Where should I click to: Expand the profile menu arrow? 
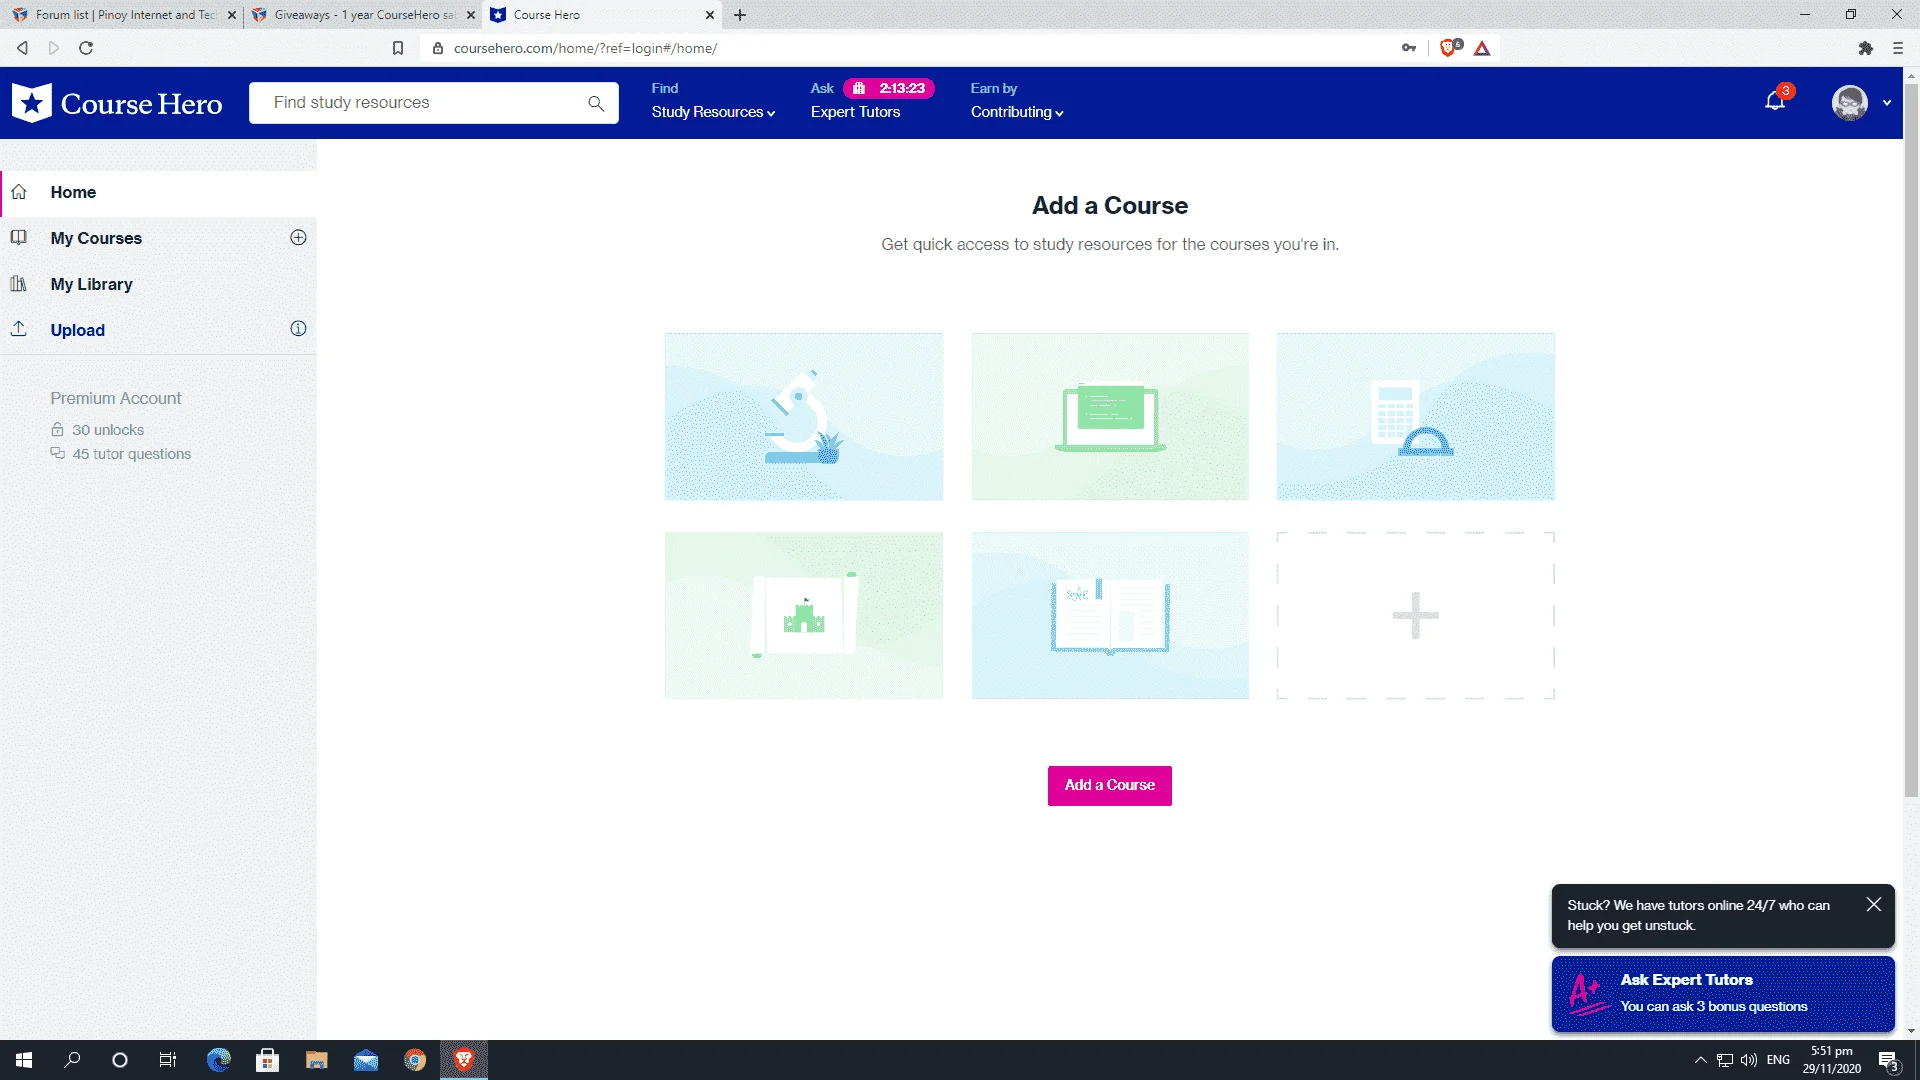pyautogui.click(x=1887, y=102)
